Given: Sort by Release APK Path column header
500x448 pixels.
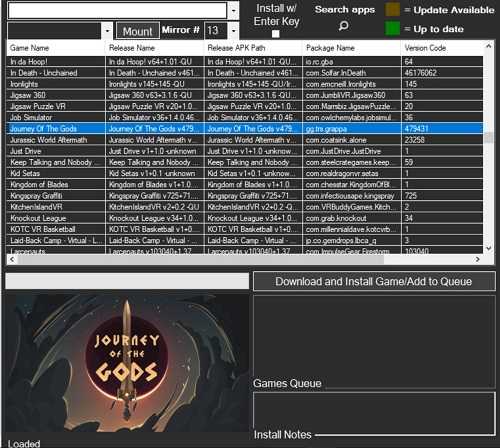Looking at the screenshot, I should pyautogui.click(x=253, y=48).
